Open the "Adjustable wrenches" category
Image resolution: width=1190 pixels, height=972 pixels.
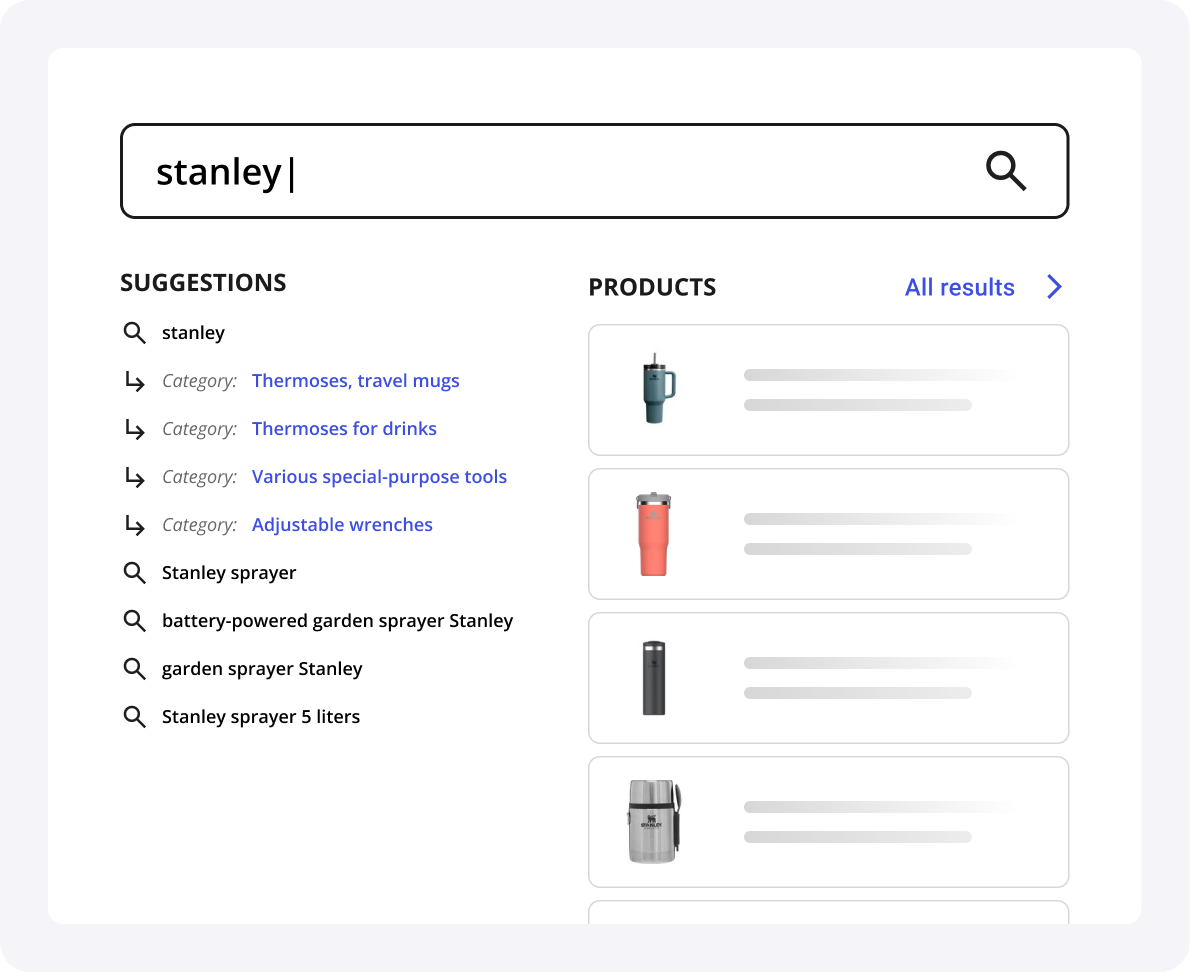point(342,524)
